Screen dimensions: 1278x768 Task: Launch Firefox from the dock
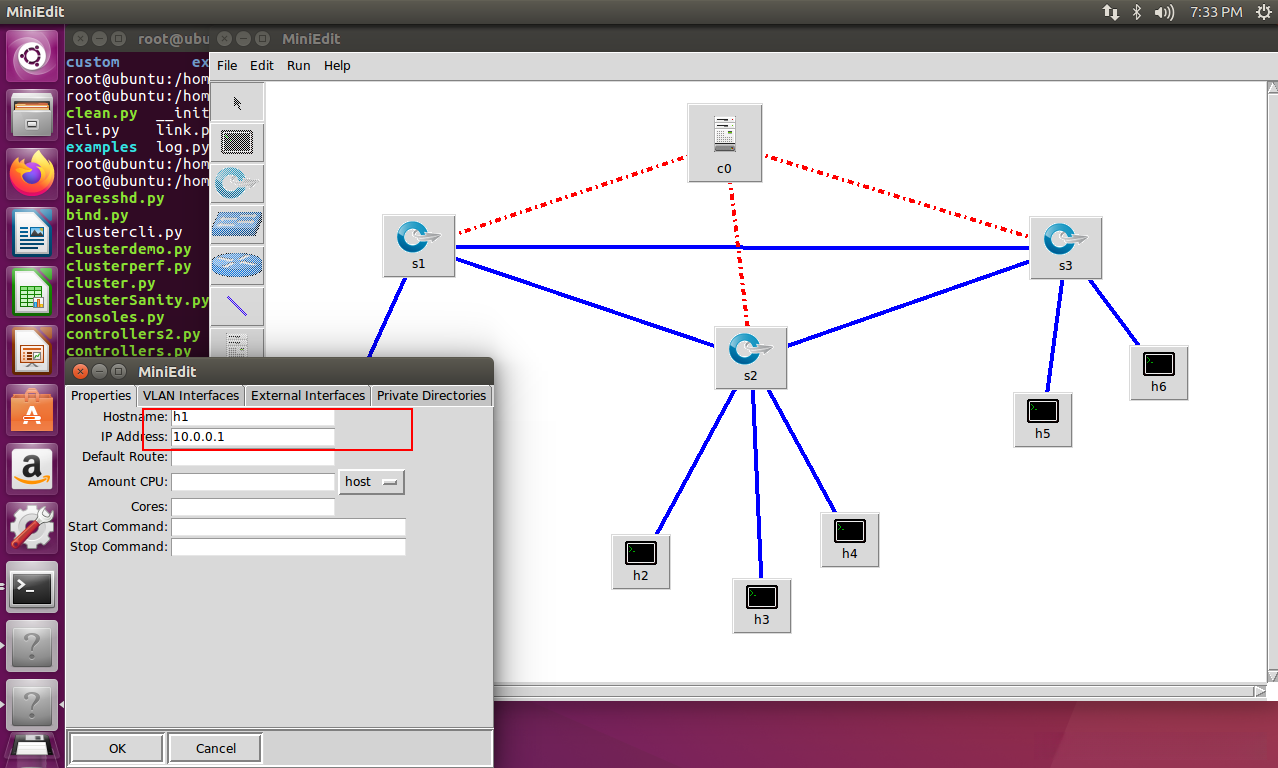[x=32, y=174]
